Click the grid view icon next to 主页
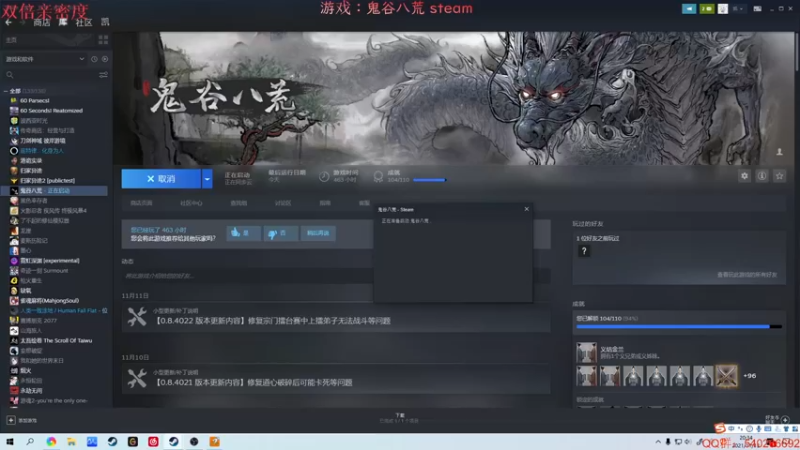Viewport: 800px width, 450px height. (x=103, y=40)
